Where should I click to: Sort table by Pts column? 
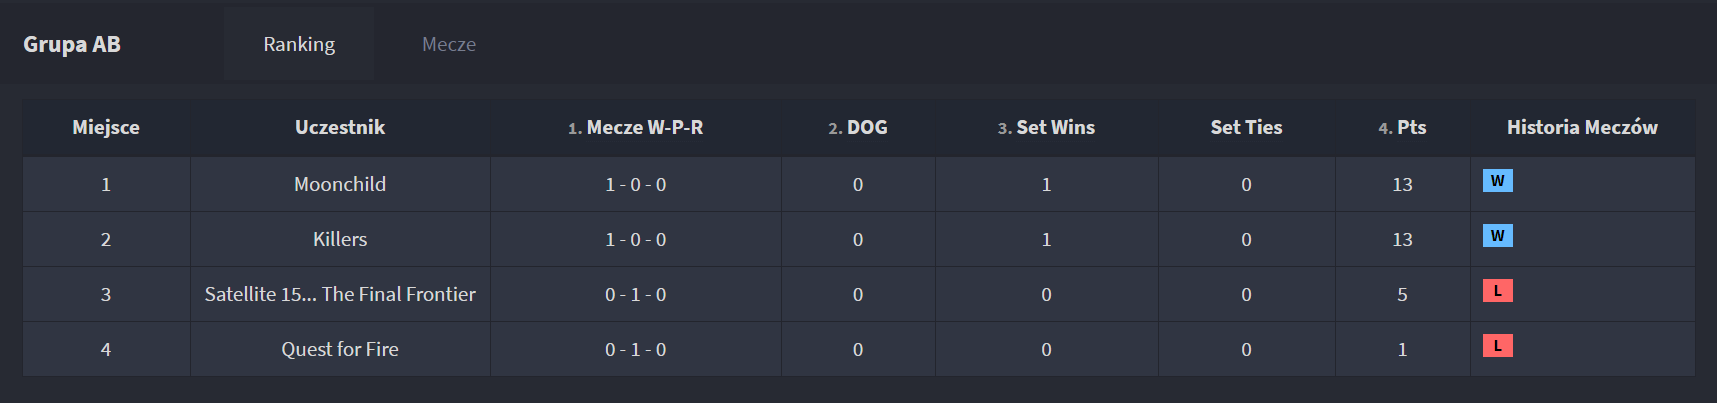1402,127
